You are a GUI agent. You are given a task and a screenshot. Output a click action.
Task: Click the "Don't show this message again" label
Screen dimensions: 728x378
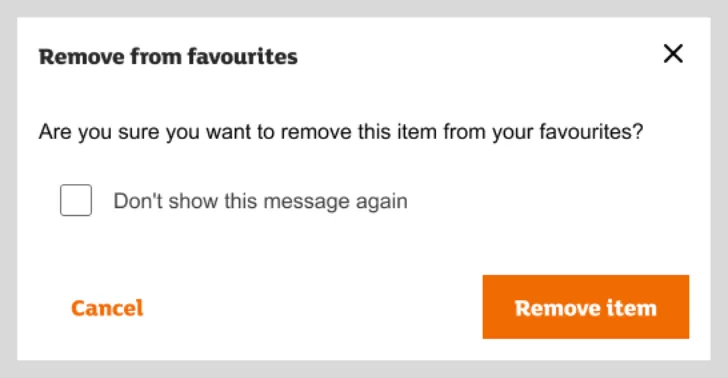(260, 201)
